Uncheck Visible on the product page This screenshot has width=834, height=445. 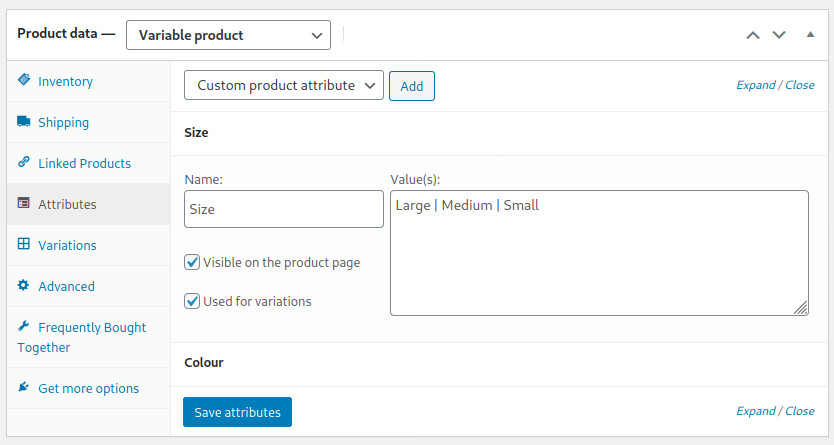[192, 262]
